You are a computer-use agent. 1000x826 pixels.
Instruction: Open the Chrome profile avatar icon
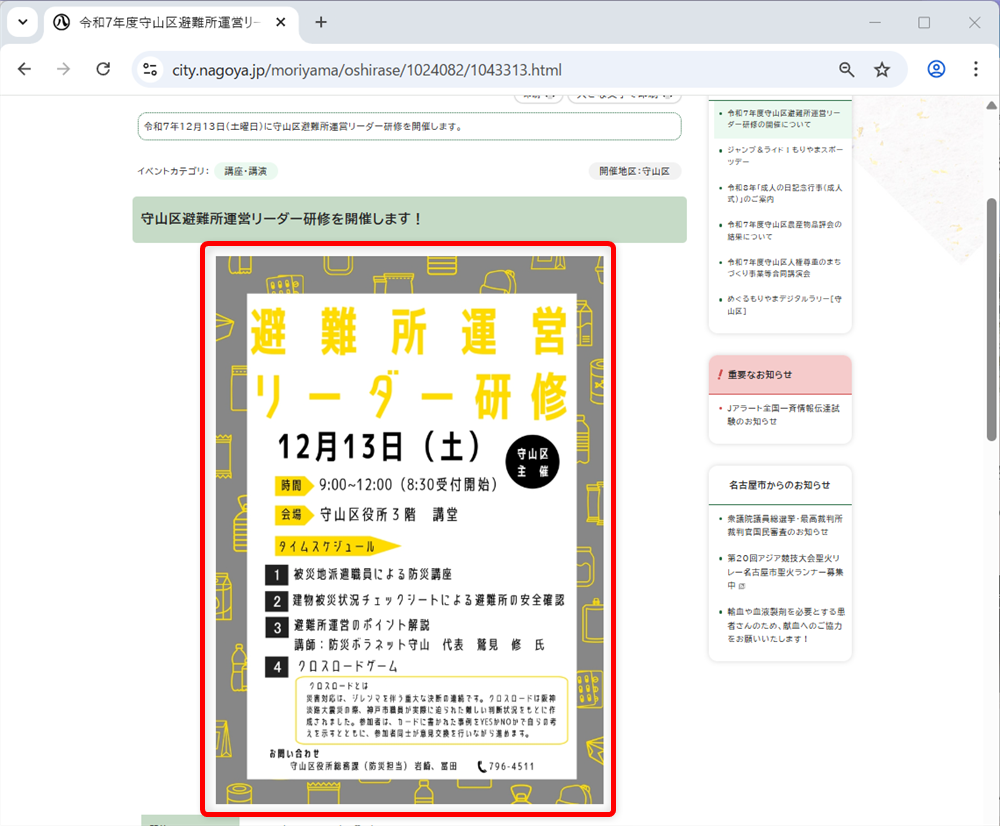(x=935, y=69)
